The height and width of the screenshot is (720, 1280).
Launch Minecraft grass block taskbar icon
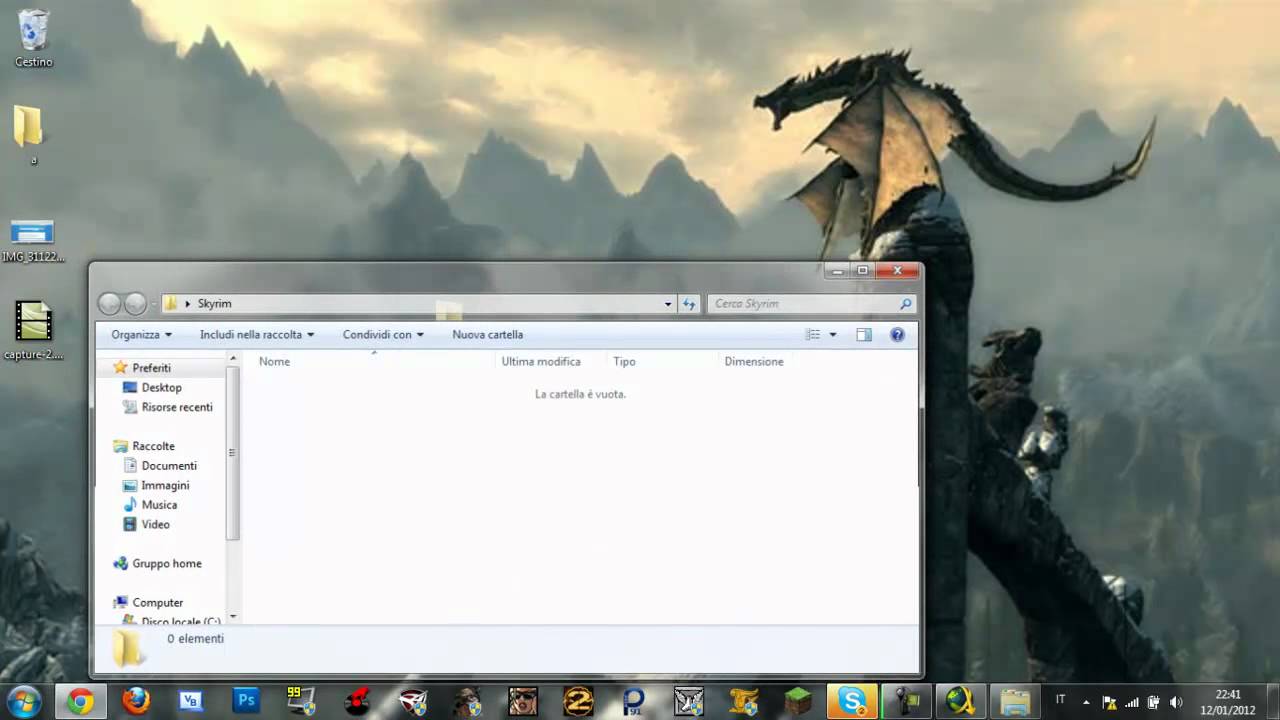pos(798,702)
